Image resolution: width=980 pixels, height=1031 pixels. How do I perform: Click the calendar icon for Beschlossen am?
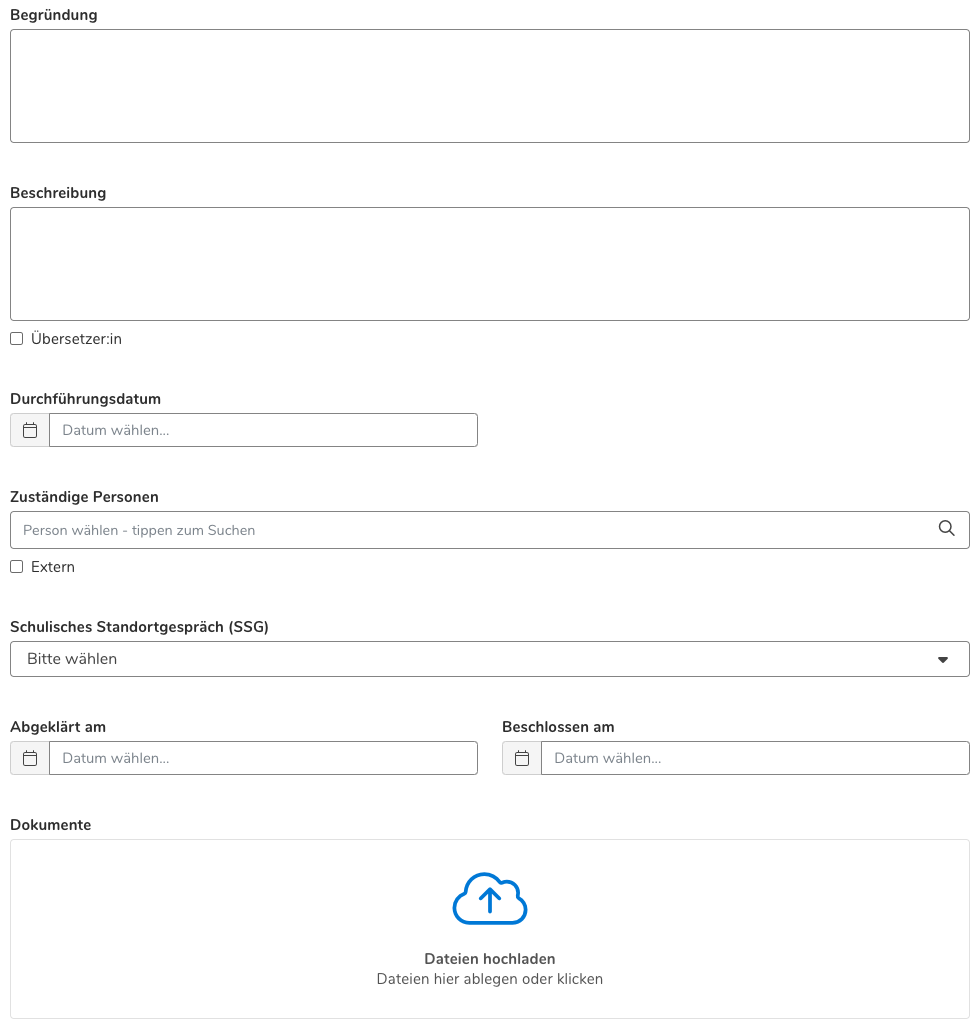522,758
